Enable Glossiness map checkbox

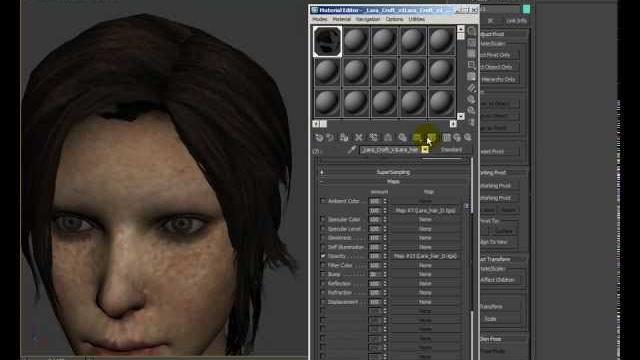tap(322, 238)
